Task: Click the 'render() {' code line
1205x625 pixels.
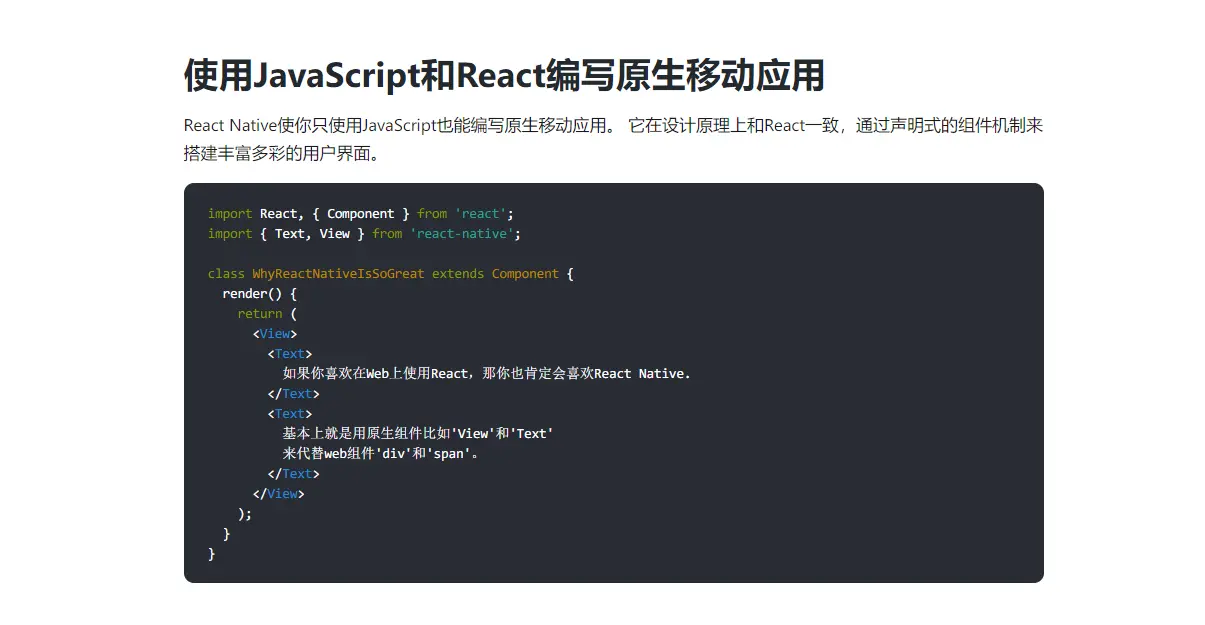Action: (x=260, y=293)
